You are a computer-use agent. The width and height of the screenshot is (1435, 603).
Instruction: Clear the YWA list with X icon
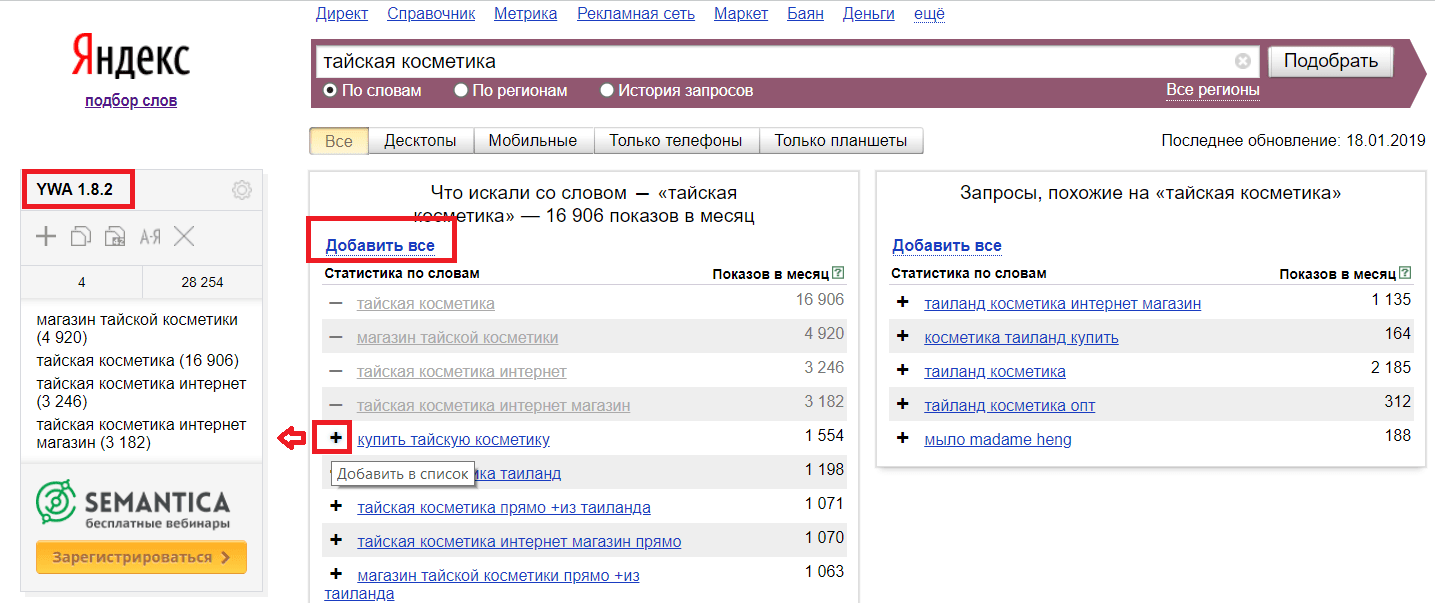[184, 237]
